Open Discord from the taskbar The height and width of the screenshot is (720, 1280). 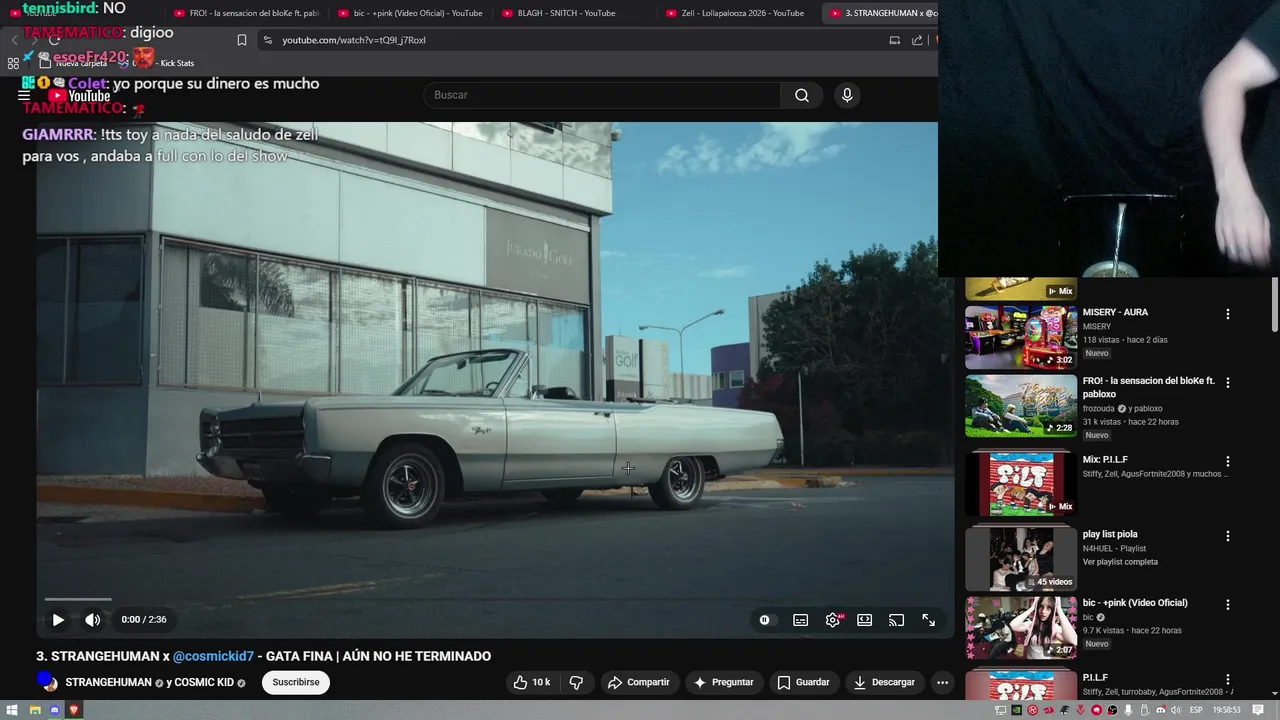pyautogui.click(x=55, y=710)
